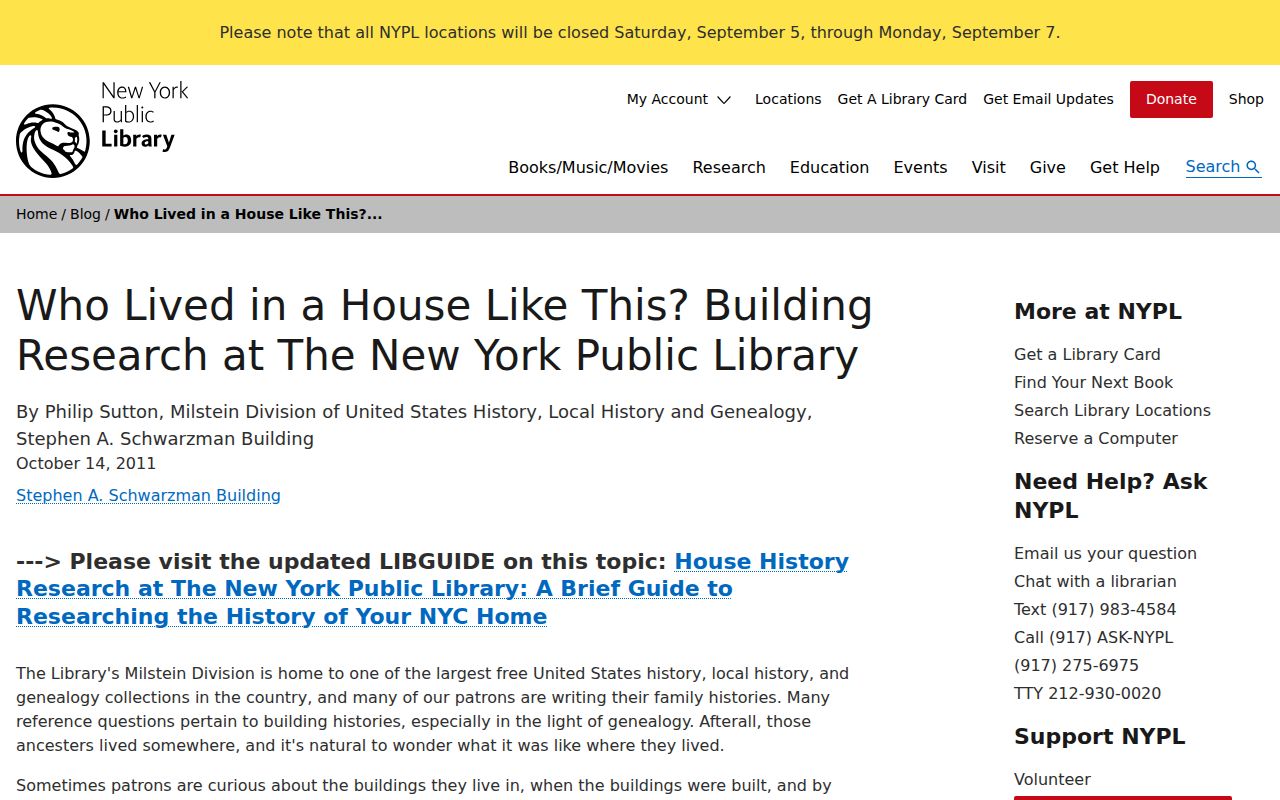Start Chat with a librarian
Viewport: 1280px width, 800px height.
coord(1095,581)
